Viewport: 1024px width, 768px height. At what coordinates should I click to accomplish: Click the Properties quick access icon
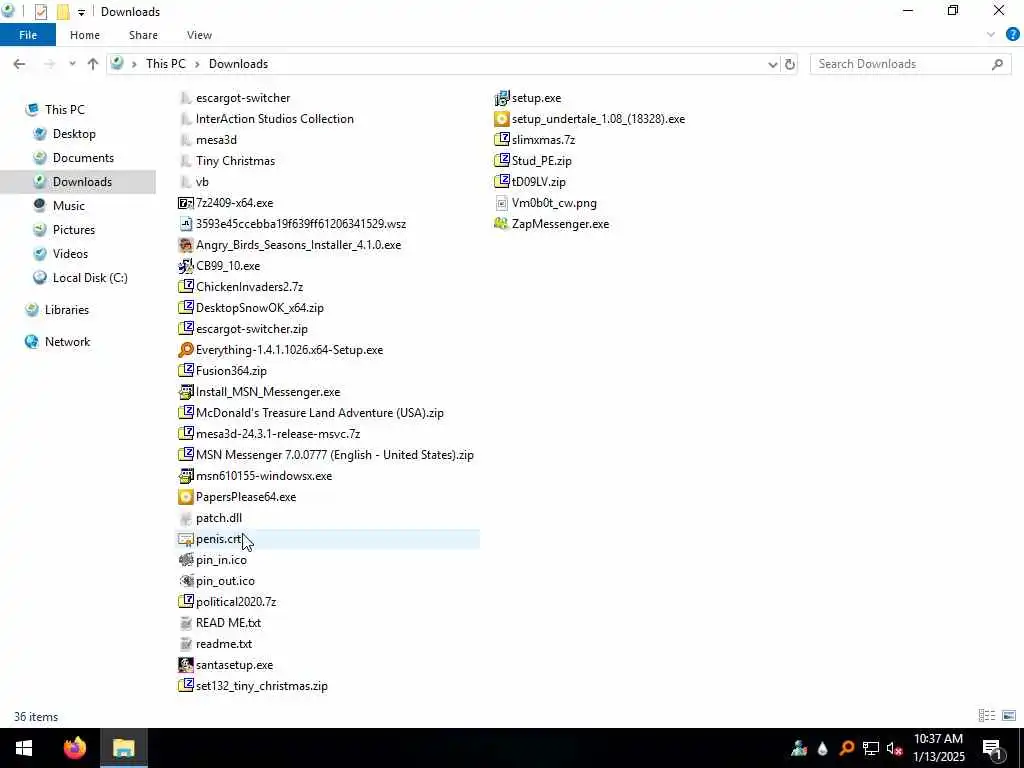click(x=40, y=12)
